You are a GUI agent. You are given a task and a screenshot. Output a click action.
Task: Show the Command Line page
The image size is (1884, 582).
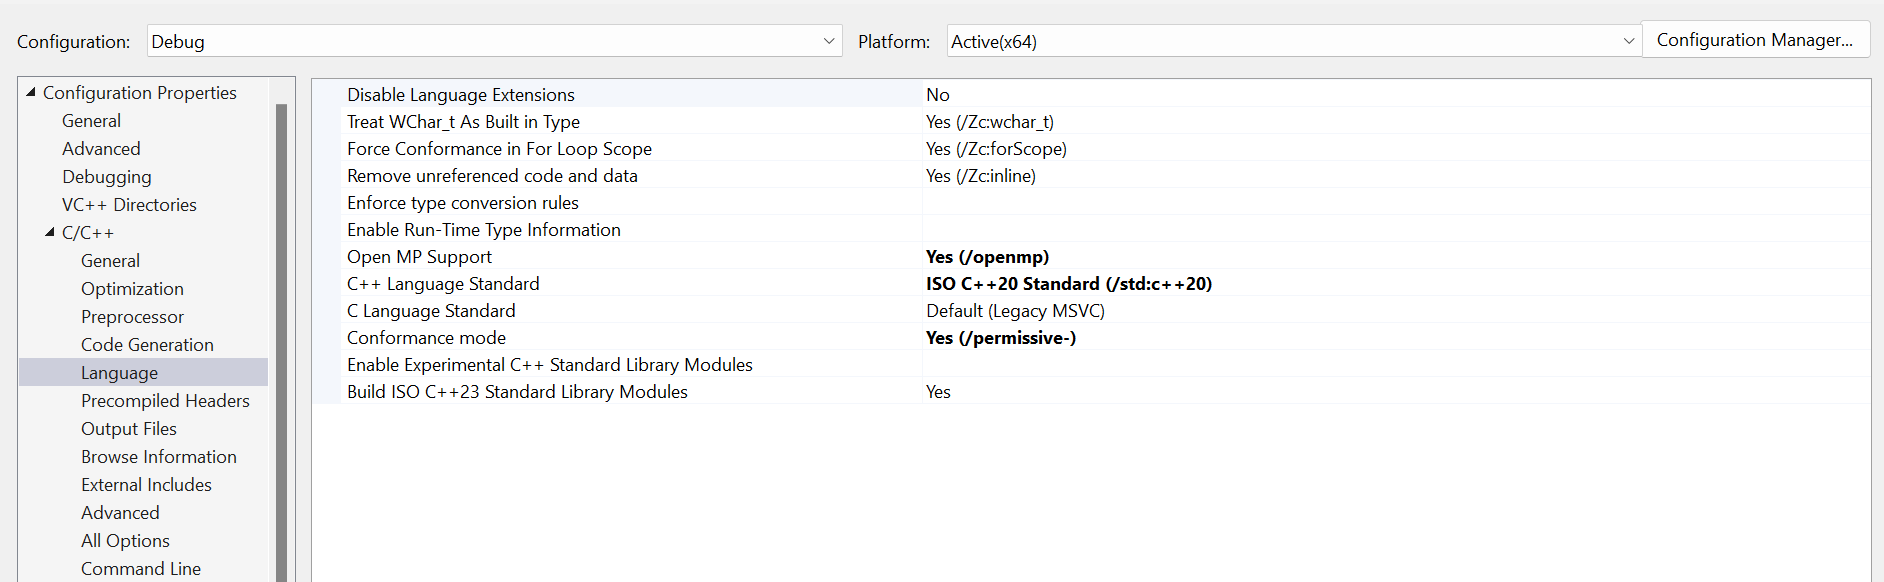(x=141, y=568)
